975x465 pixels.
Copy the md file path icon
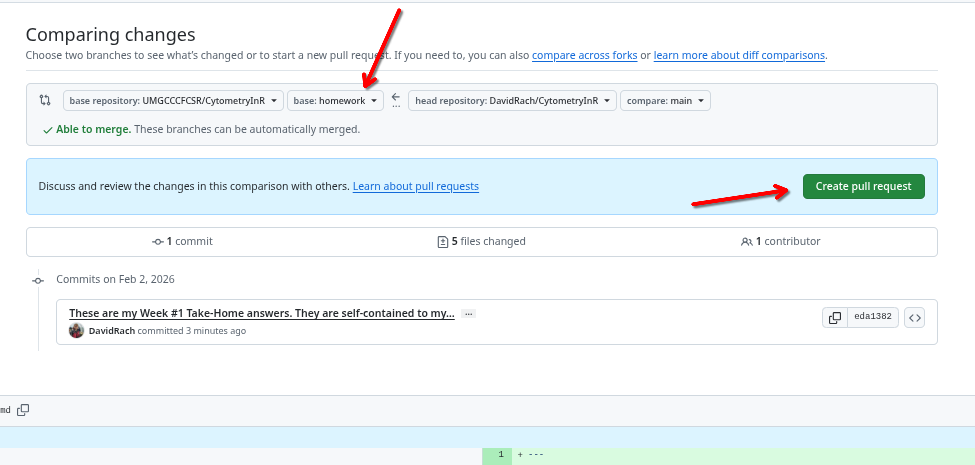[23, 410]
